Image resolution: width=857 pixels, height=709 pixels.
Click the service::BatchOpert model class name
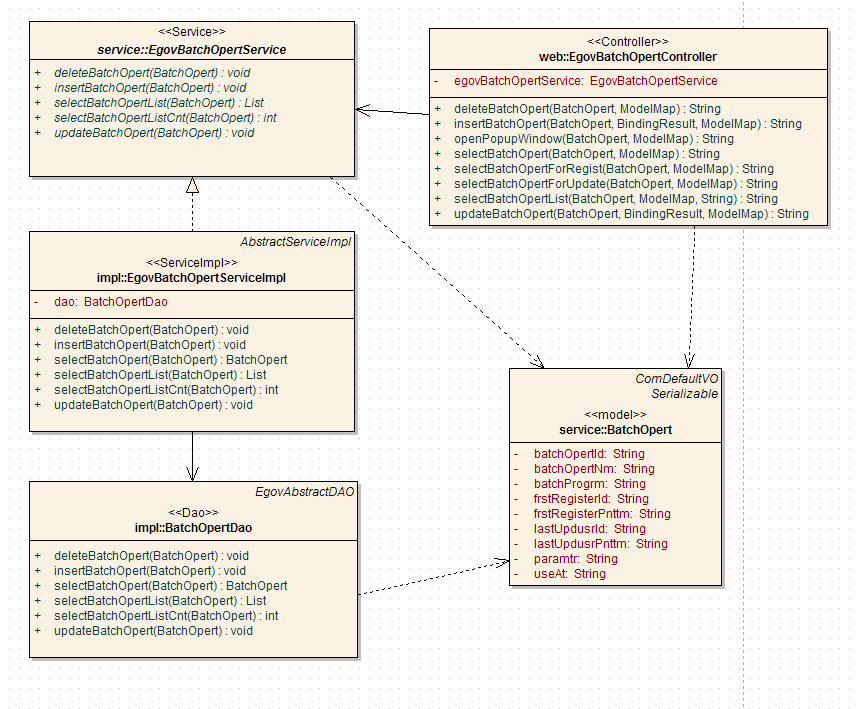click(615, 430)
